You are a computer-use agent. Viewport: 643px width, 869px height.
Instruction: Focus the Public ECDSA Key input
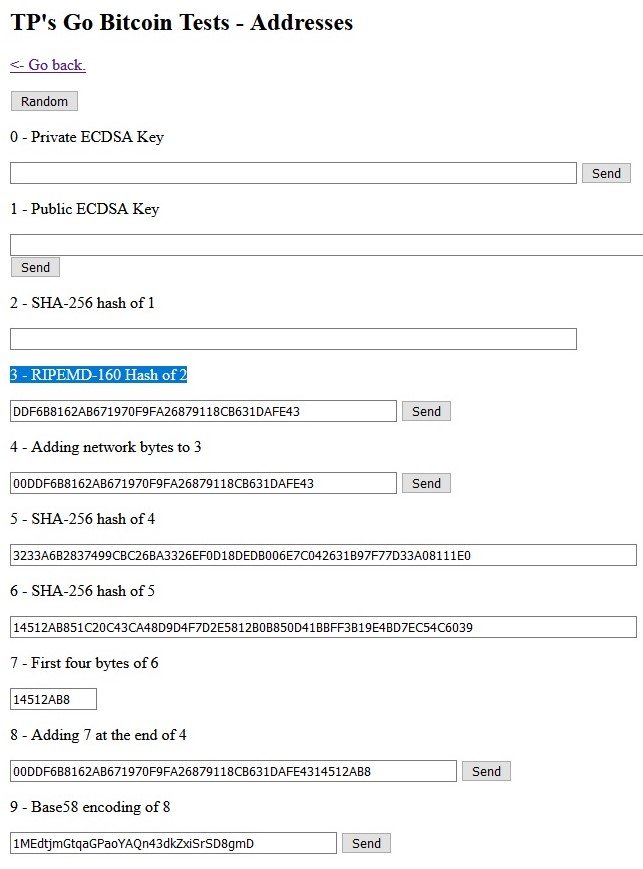point(326,245)
